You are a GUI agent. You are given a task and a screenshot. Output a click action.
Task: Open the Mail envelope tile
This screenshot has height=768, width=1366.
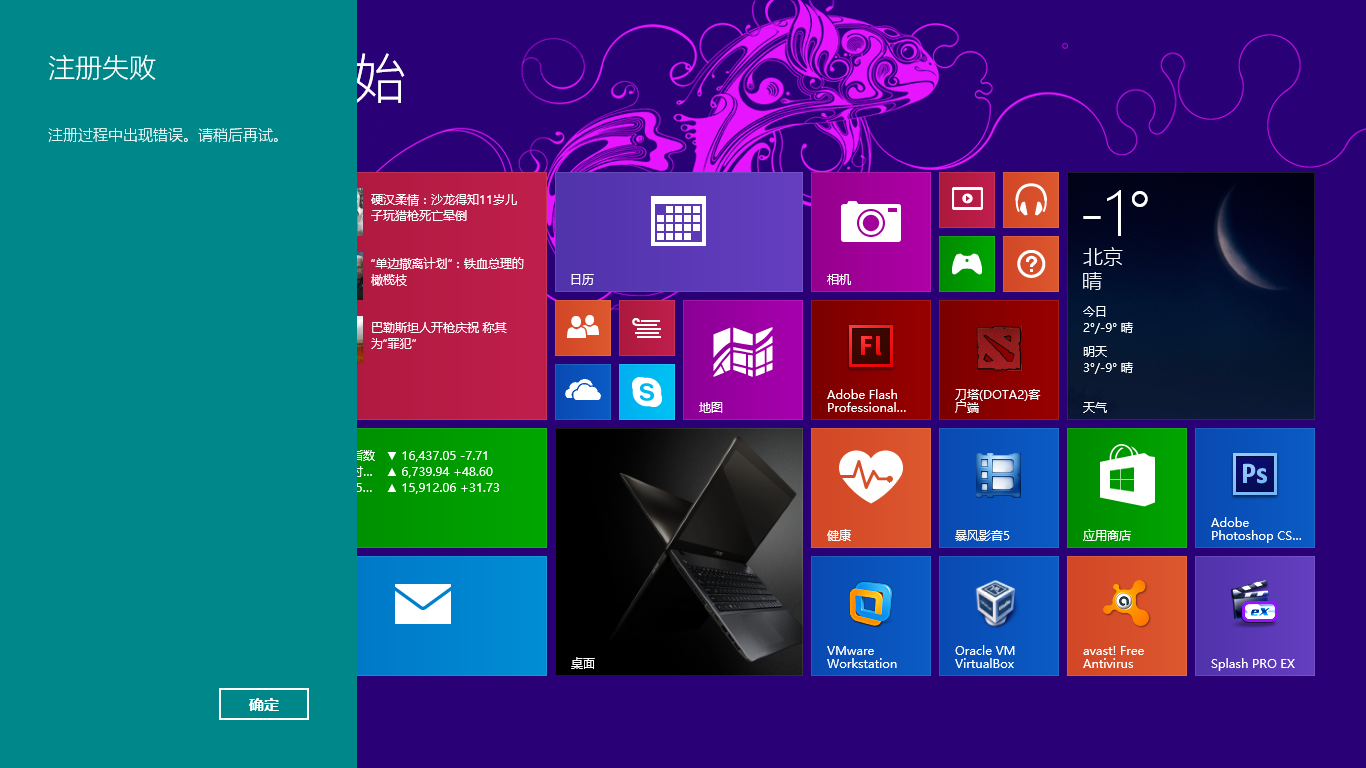tap(452, 616)
